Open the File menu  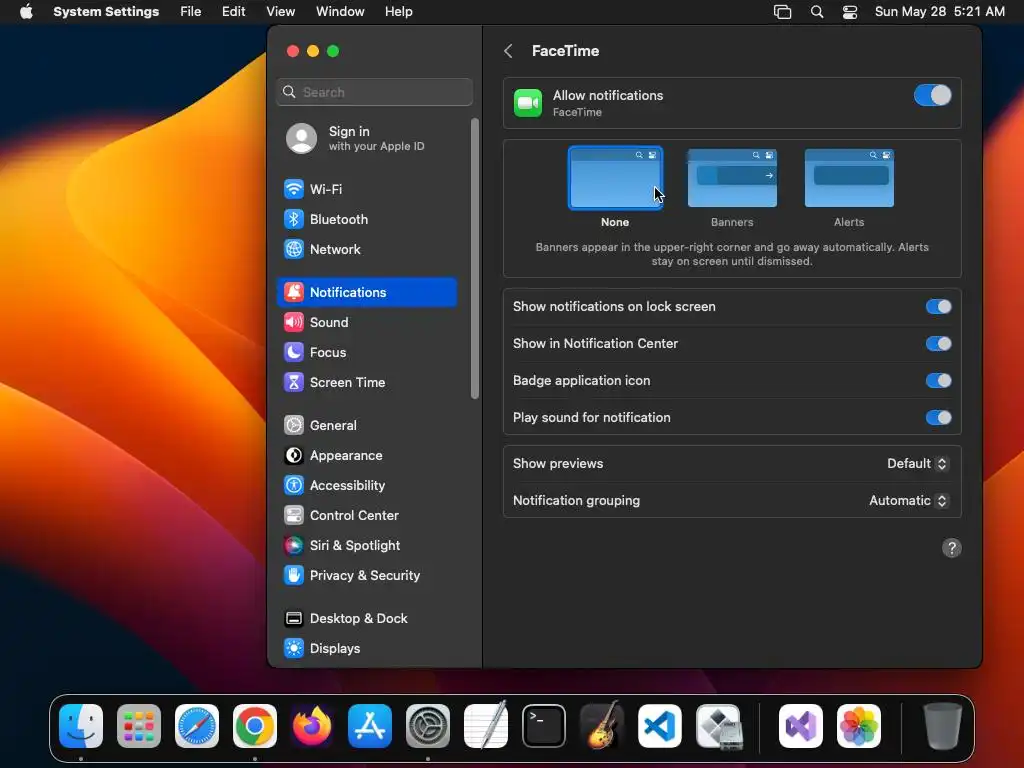[x=191, y=12]
